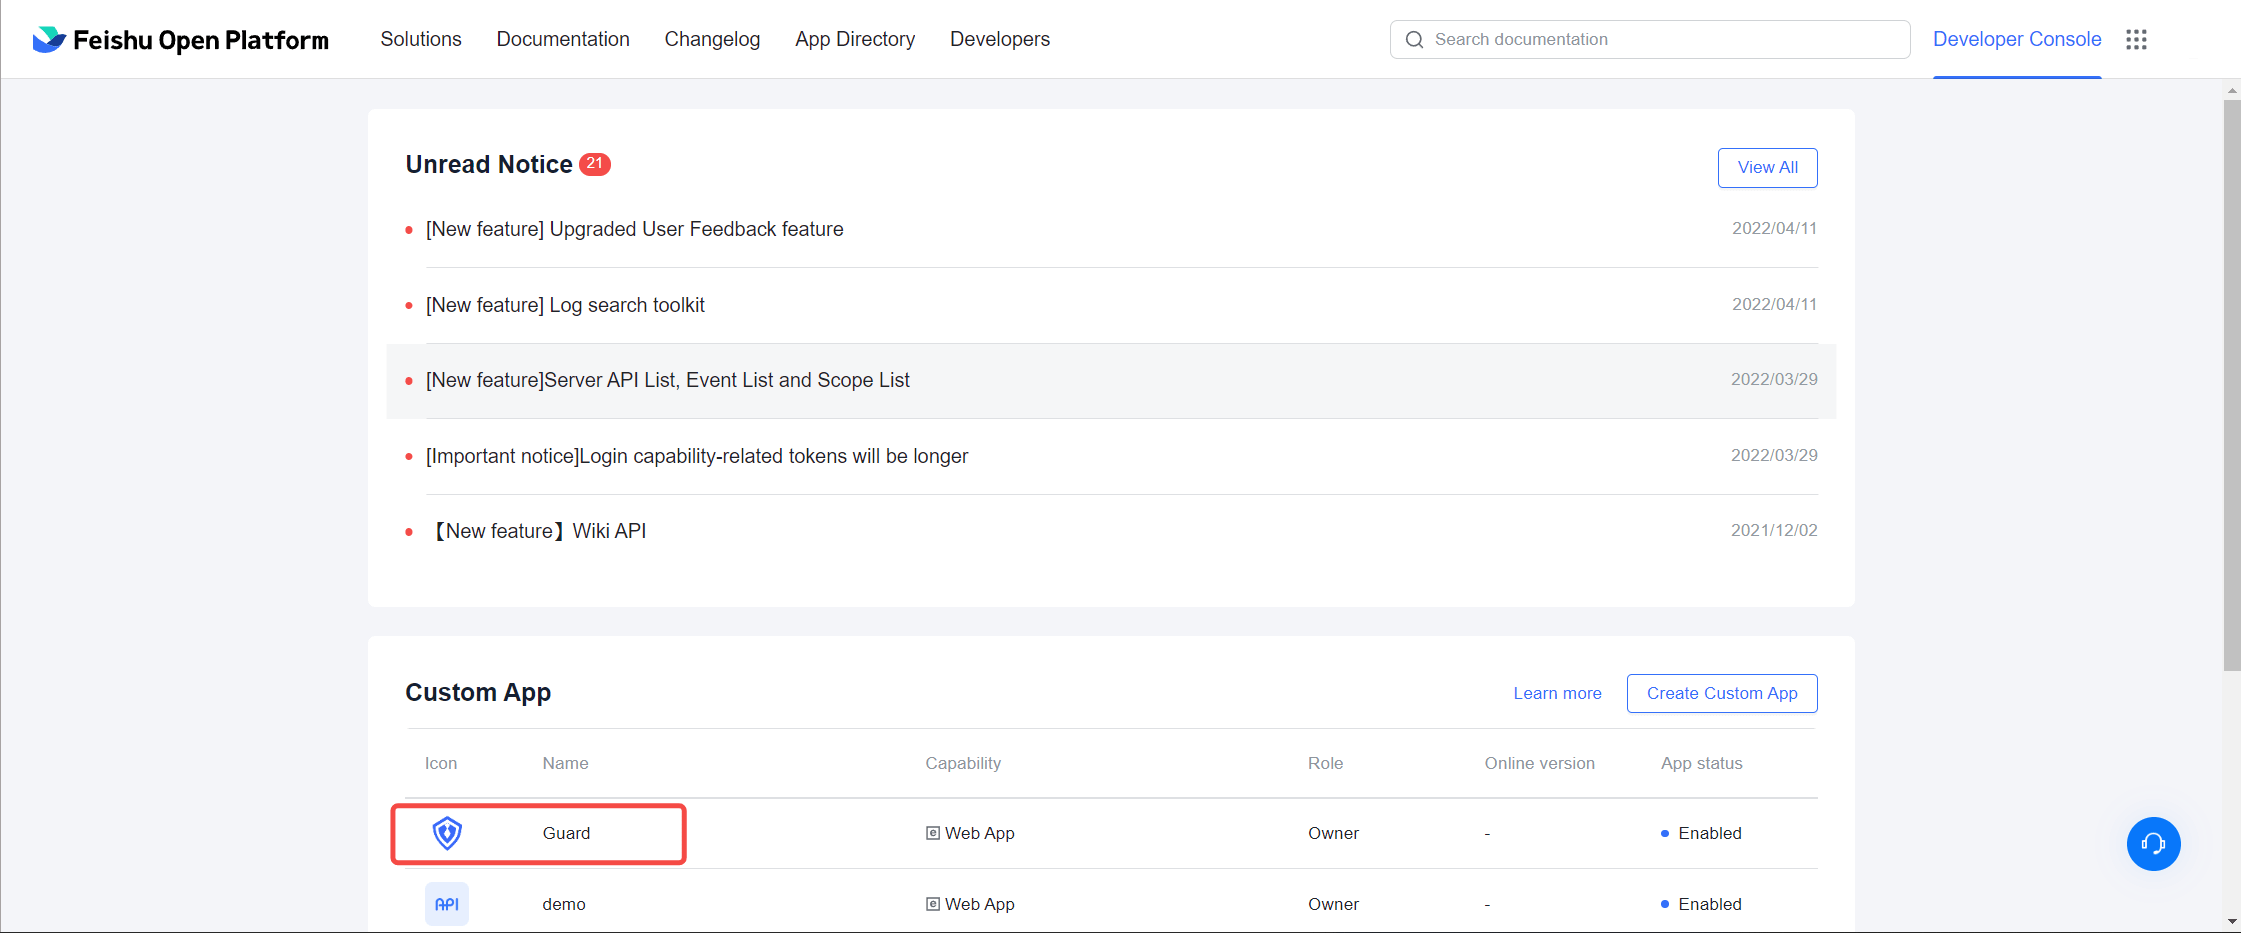Image resolution: width=2241 pixels, height=933 pixels.
Task: Open the nine-dot app grid menu
Action: click(x=2136, y=40)
